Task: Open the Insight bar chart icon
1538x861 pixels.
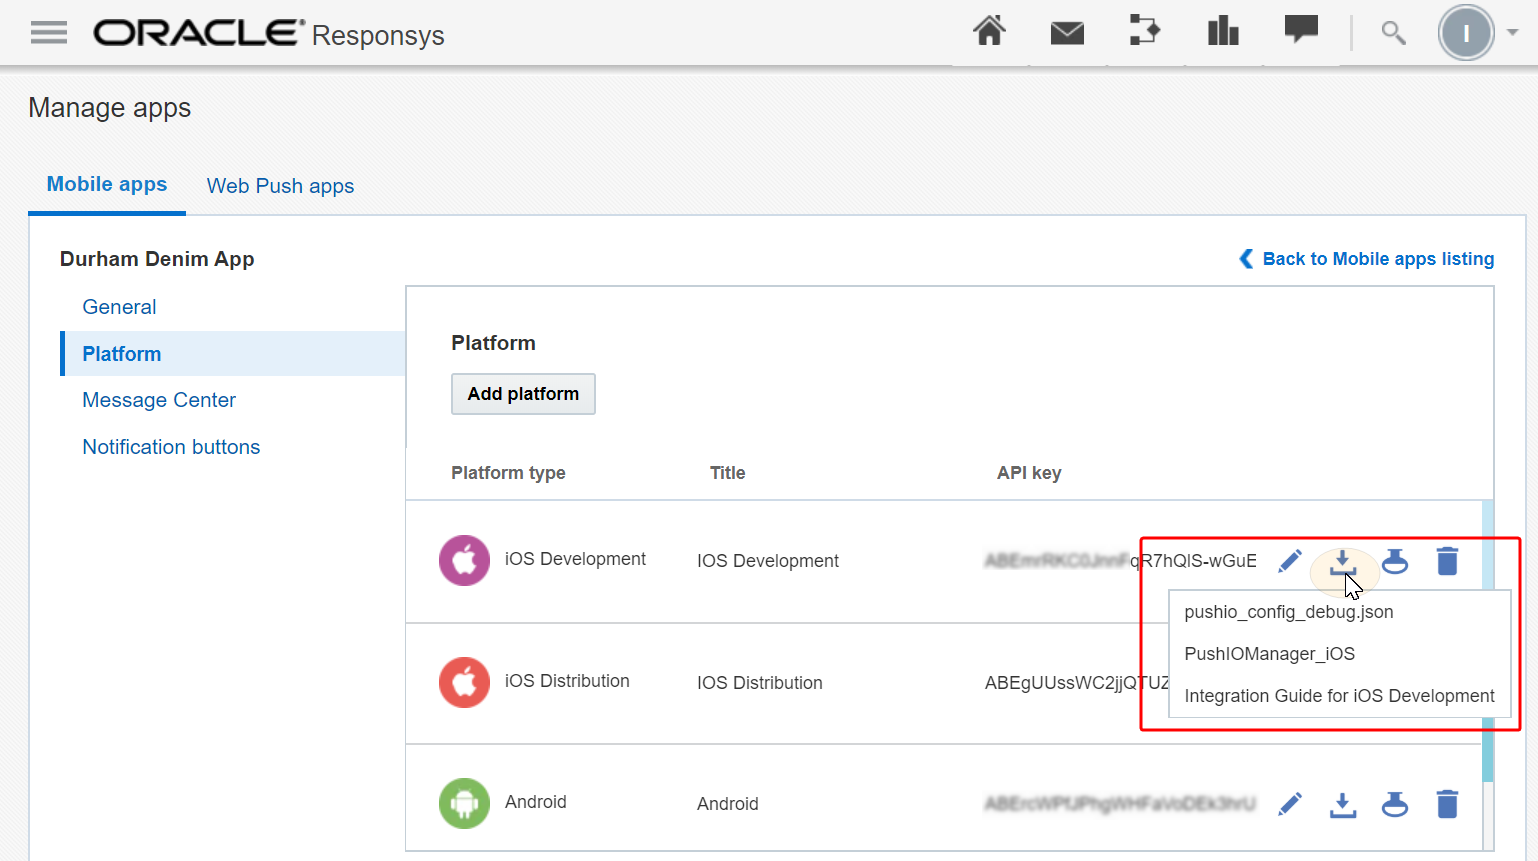Action: pos(1223,31)
